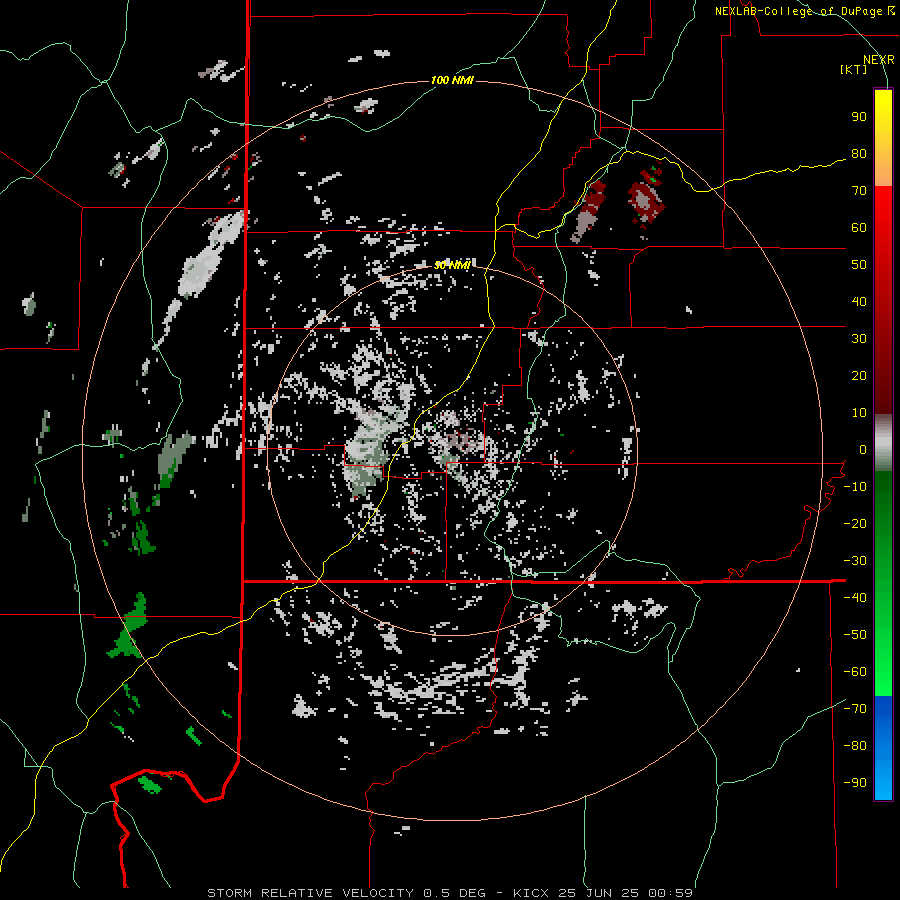
Task: Click the [KT] units label
Action: pos(853,69)
